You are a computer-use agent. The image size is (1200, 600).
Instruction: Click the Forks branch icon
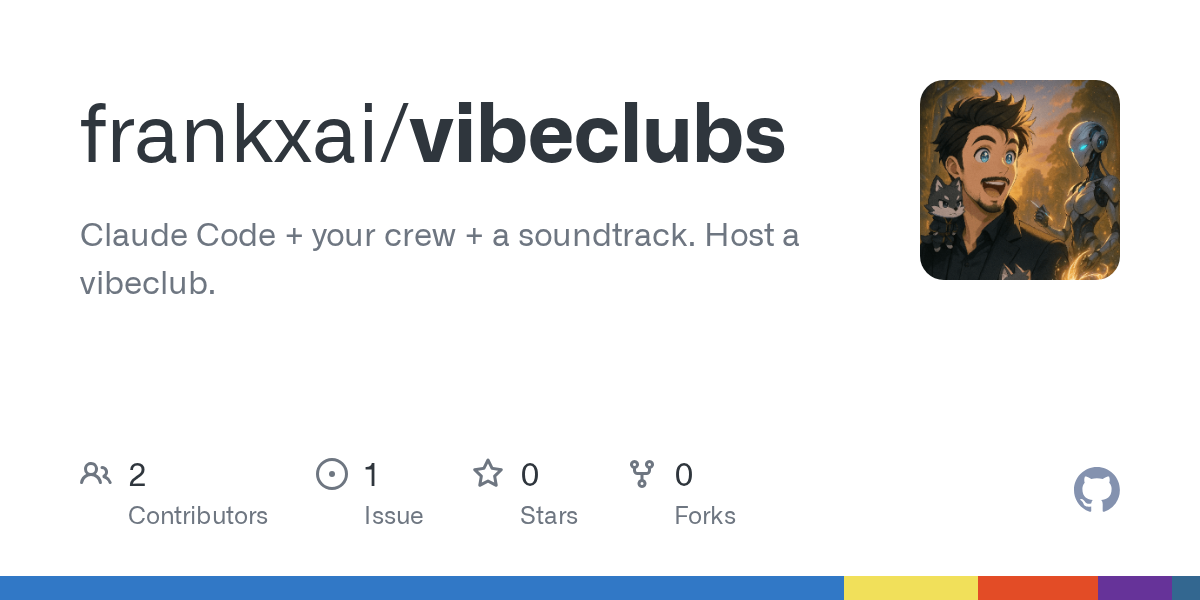coord(642,474)
